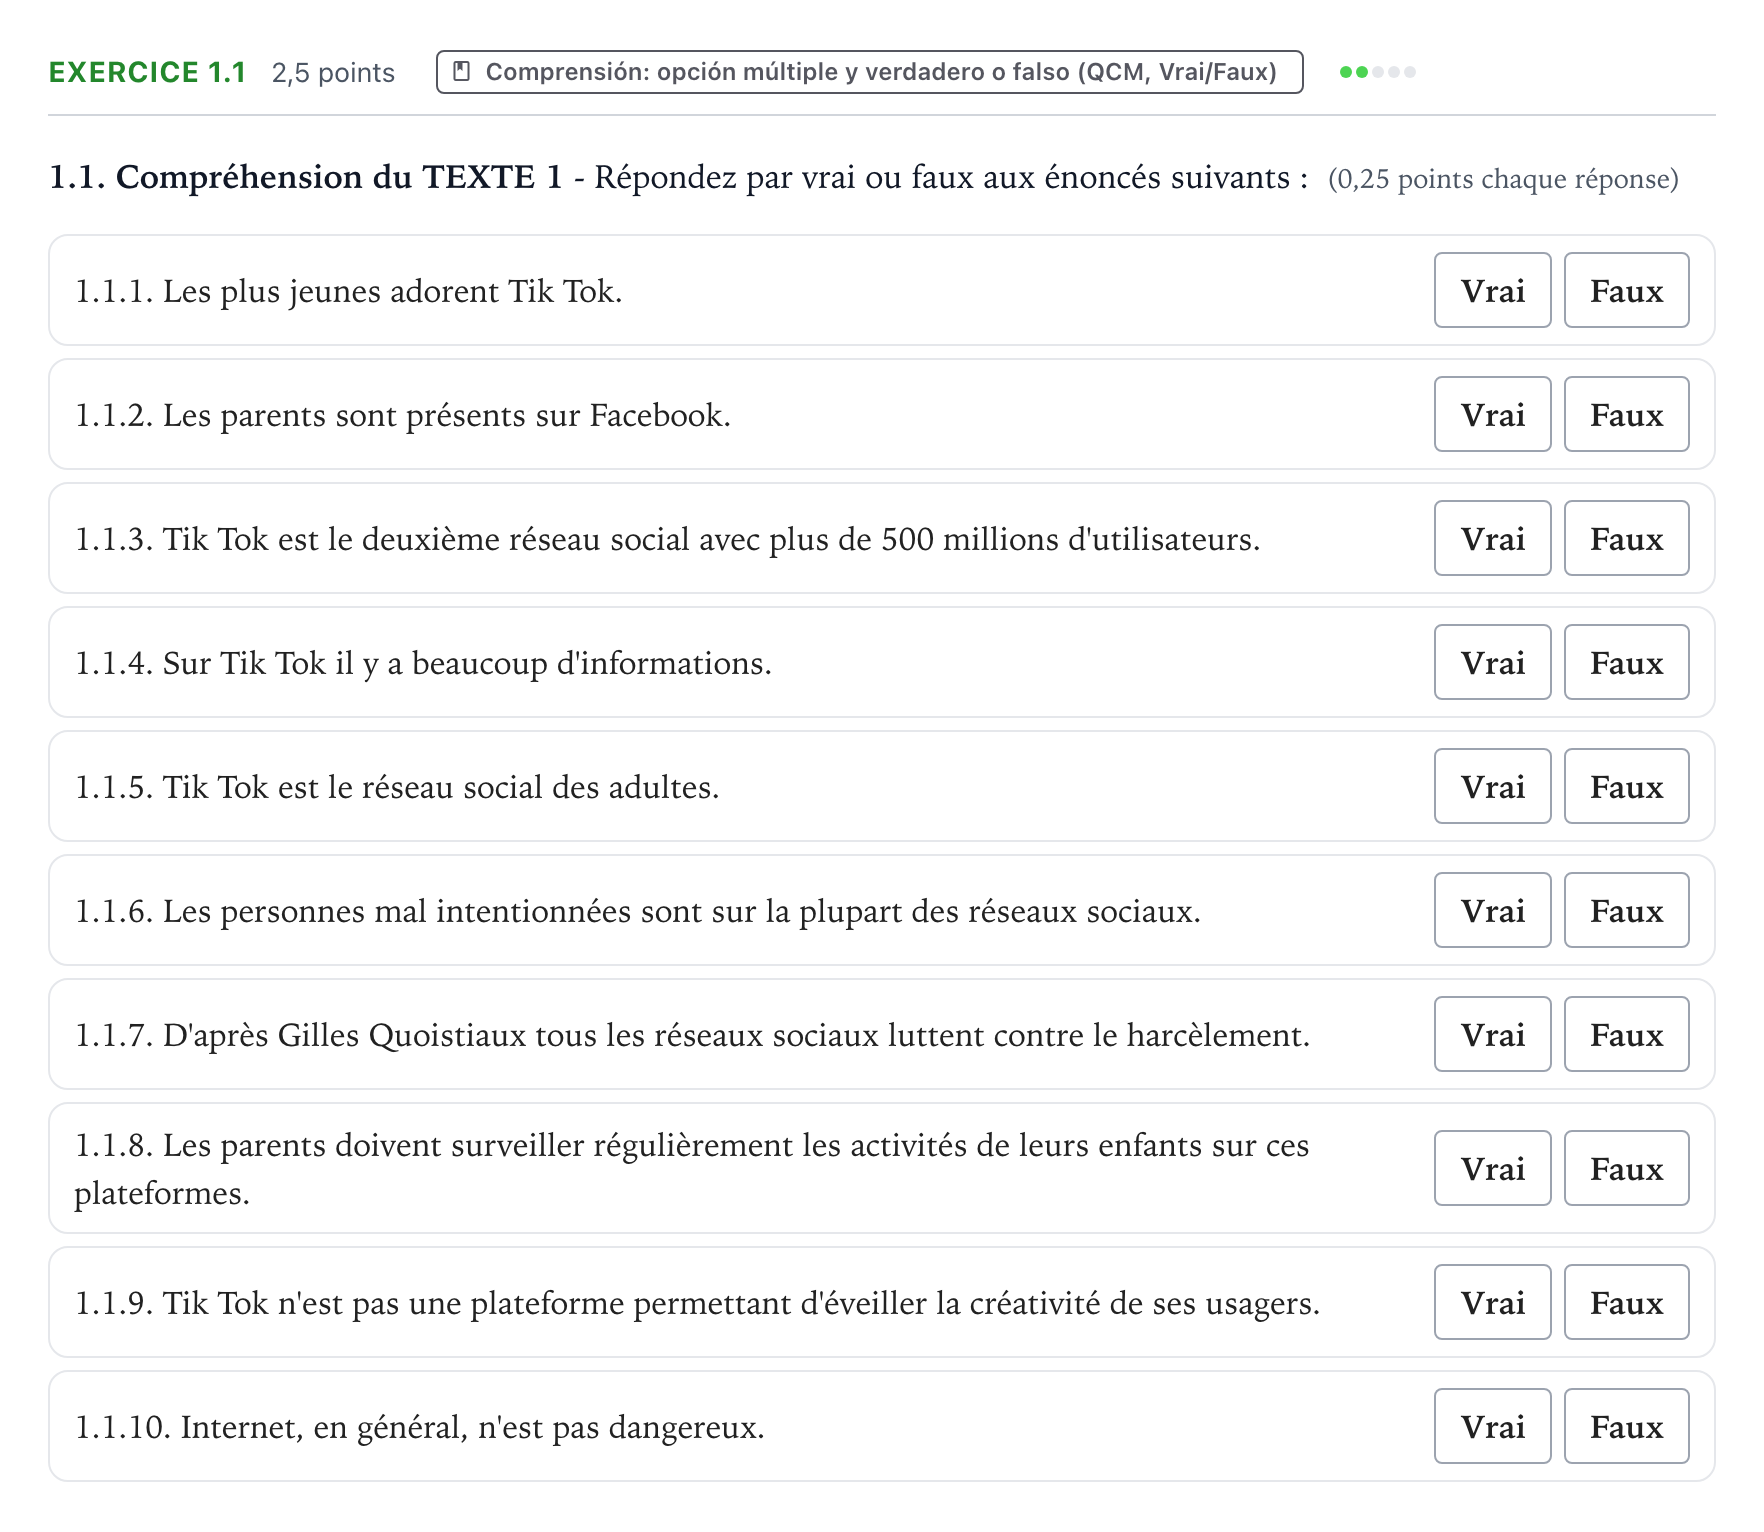Answer Faux for 1.1.4 beaucoup d'informations
Image resolution: width=1764 pixels, height=1532 pixels.
pos(1626,662)
